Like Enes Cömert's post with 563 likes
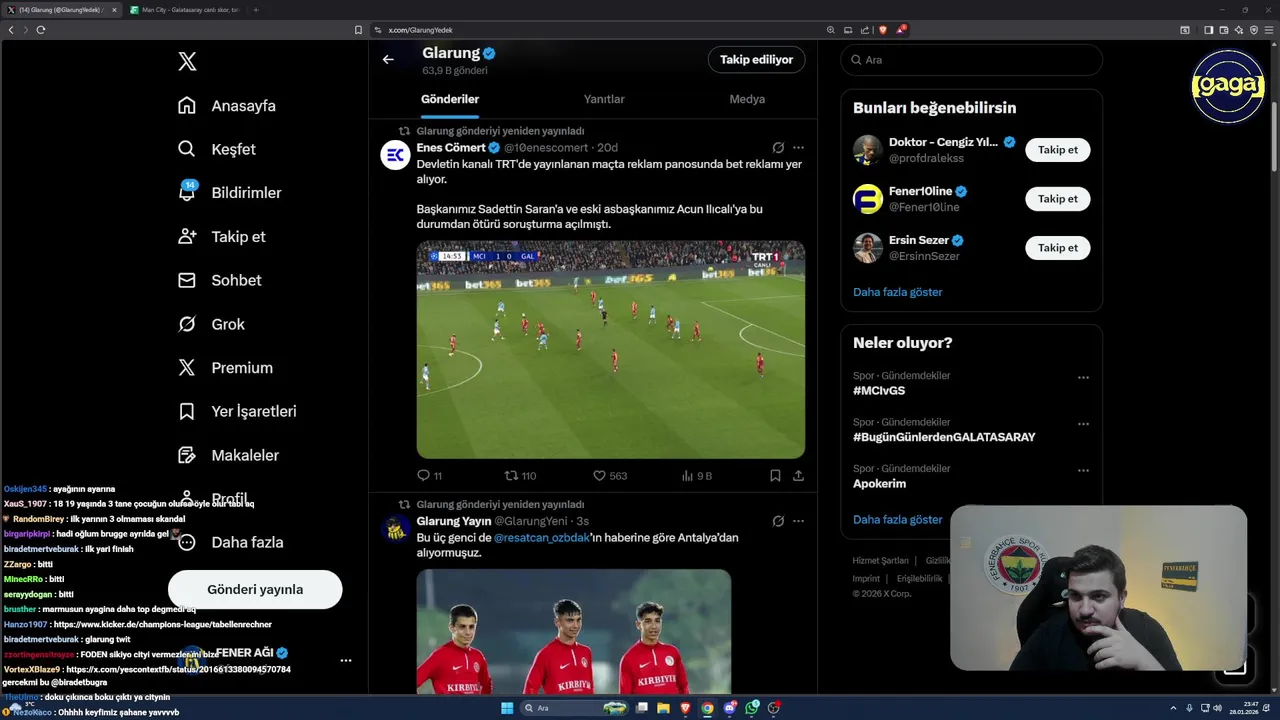 tap(610, 476)
